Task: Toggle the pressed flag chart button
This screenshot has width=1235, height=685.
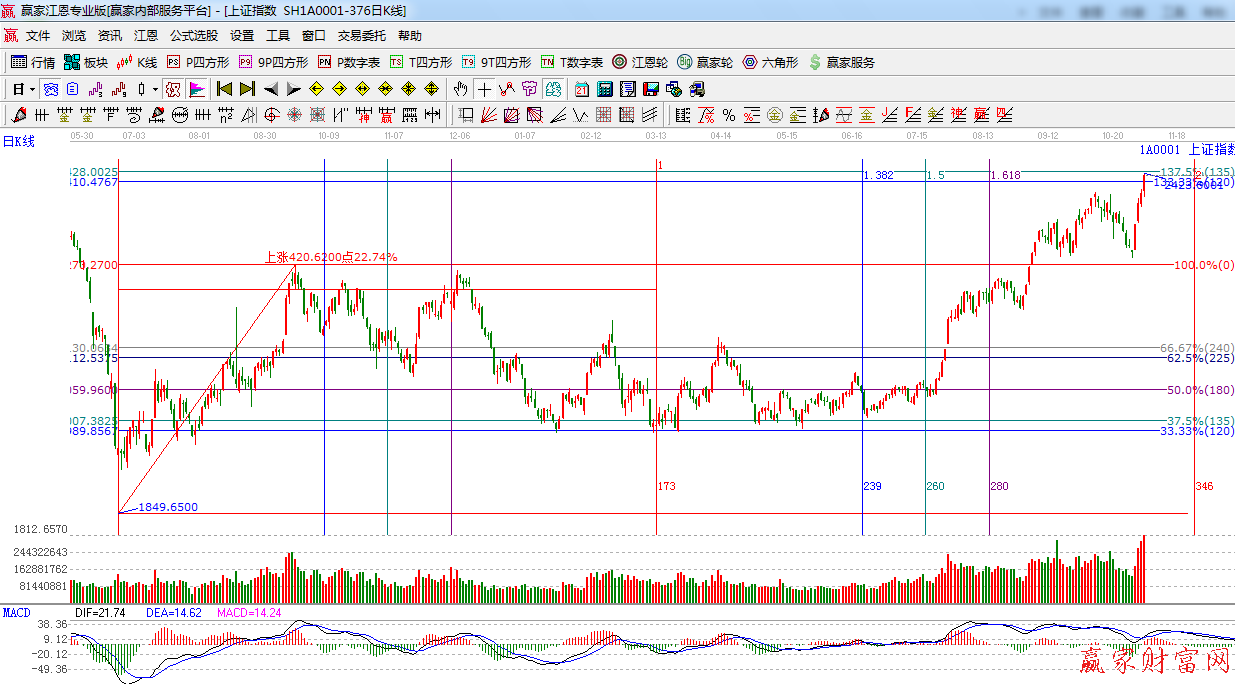Action: 197,89
